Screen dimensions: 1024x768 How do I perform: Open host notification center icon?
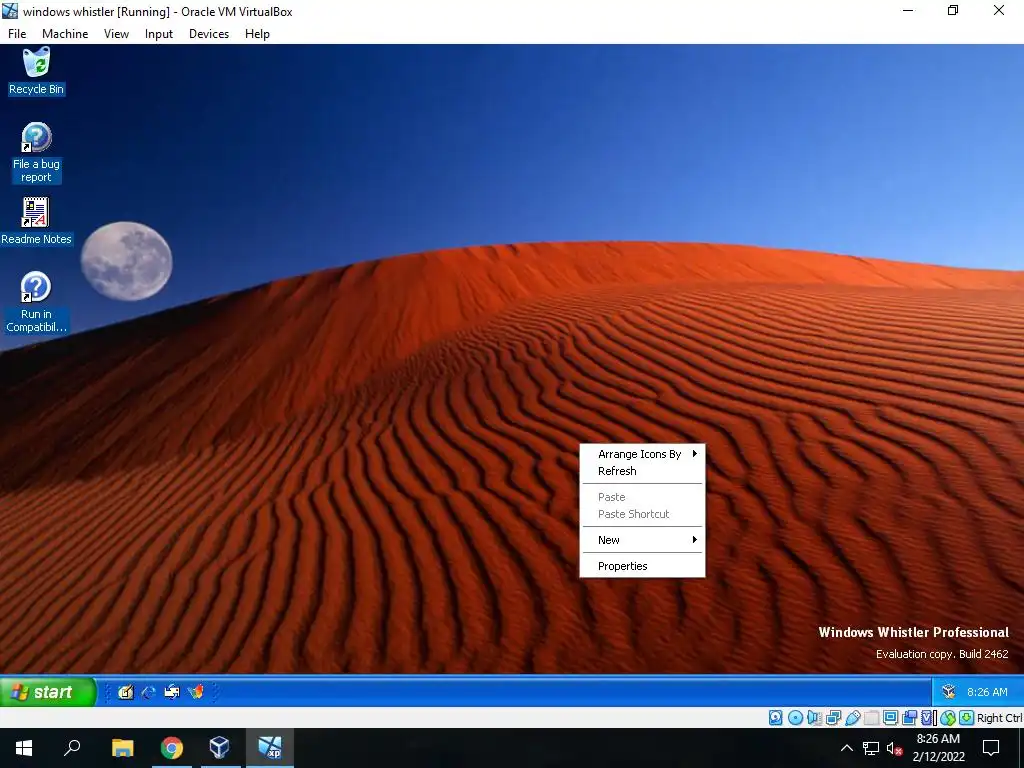991,748
